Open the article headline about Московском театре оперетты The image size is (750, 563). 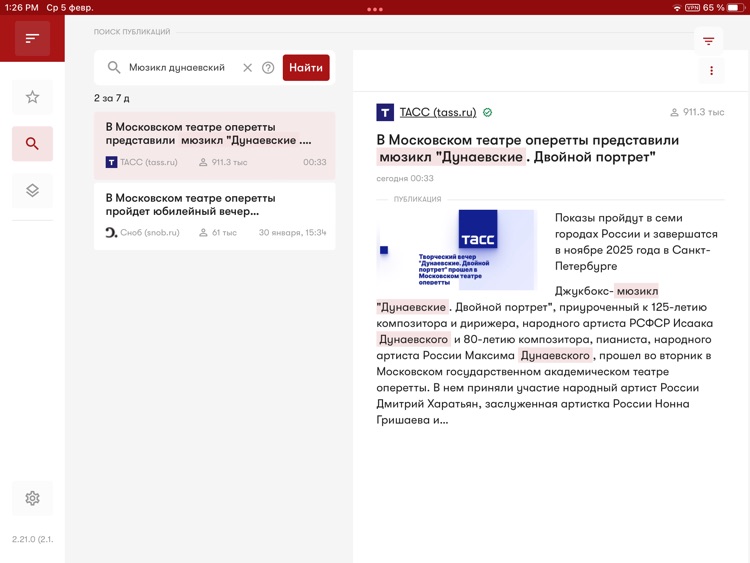tap(528, 148)
